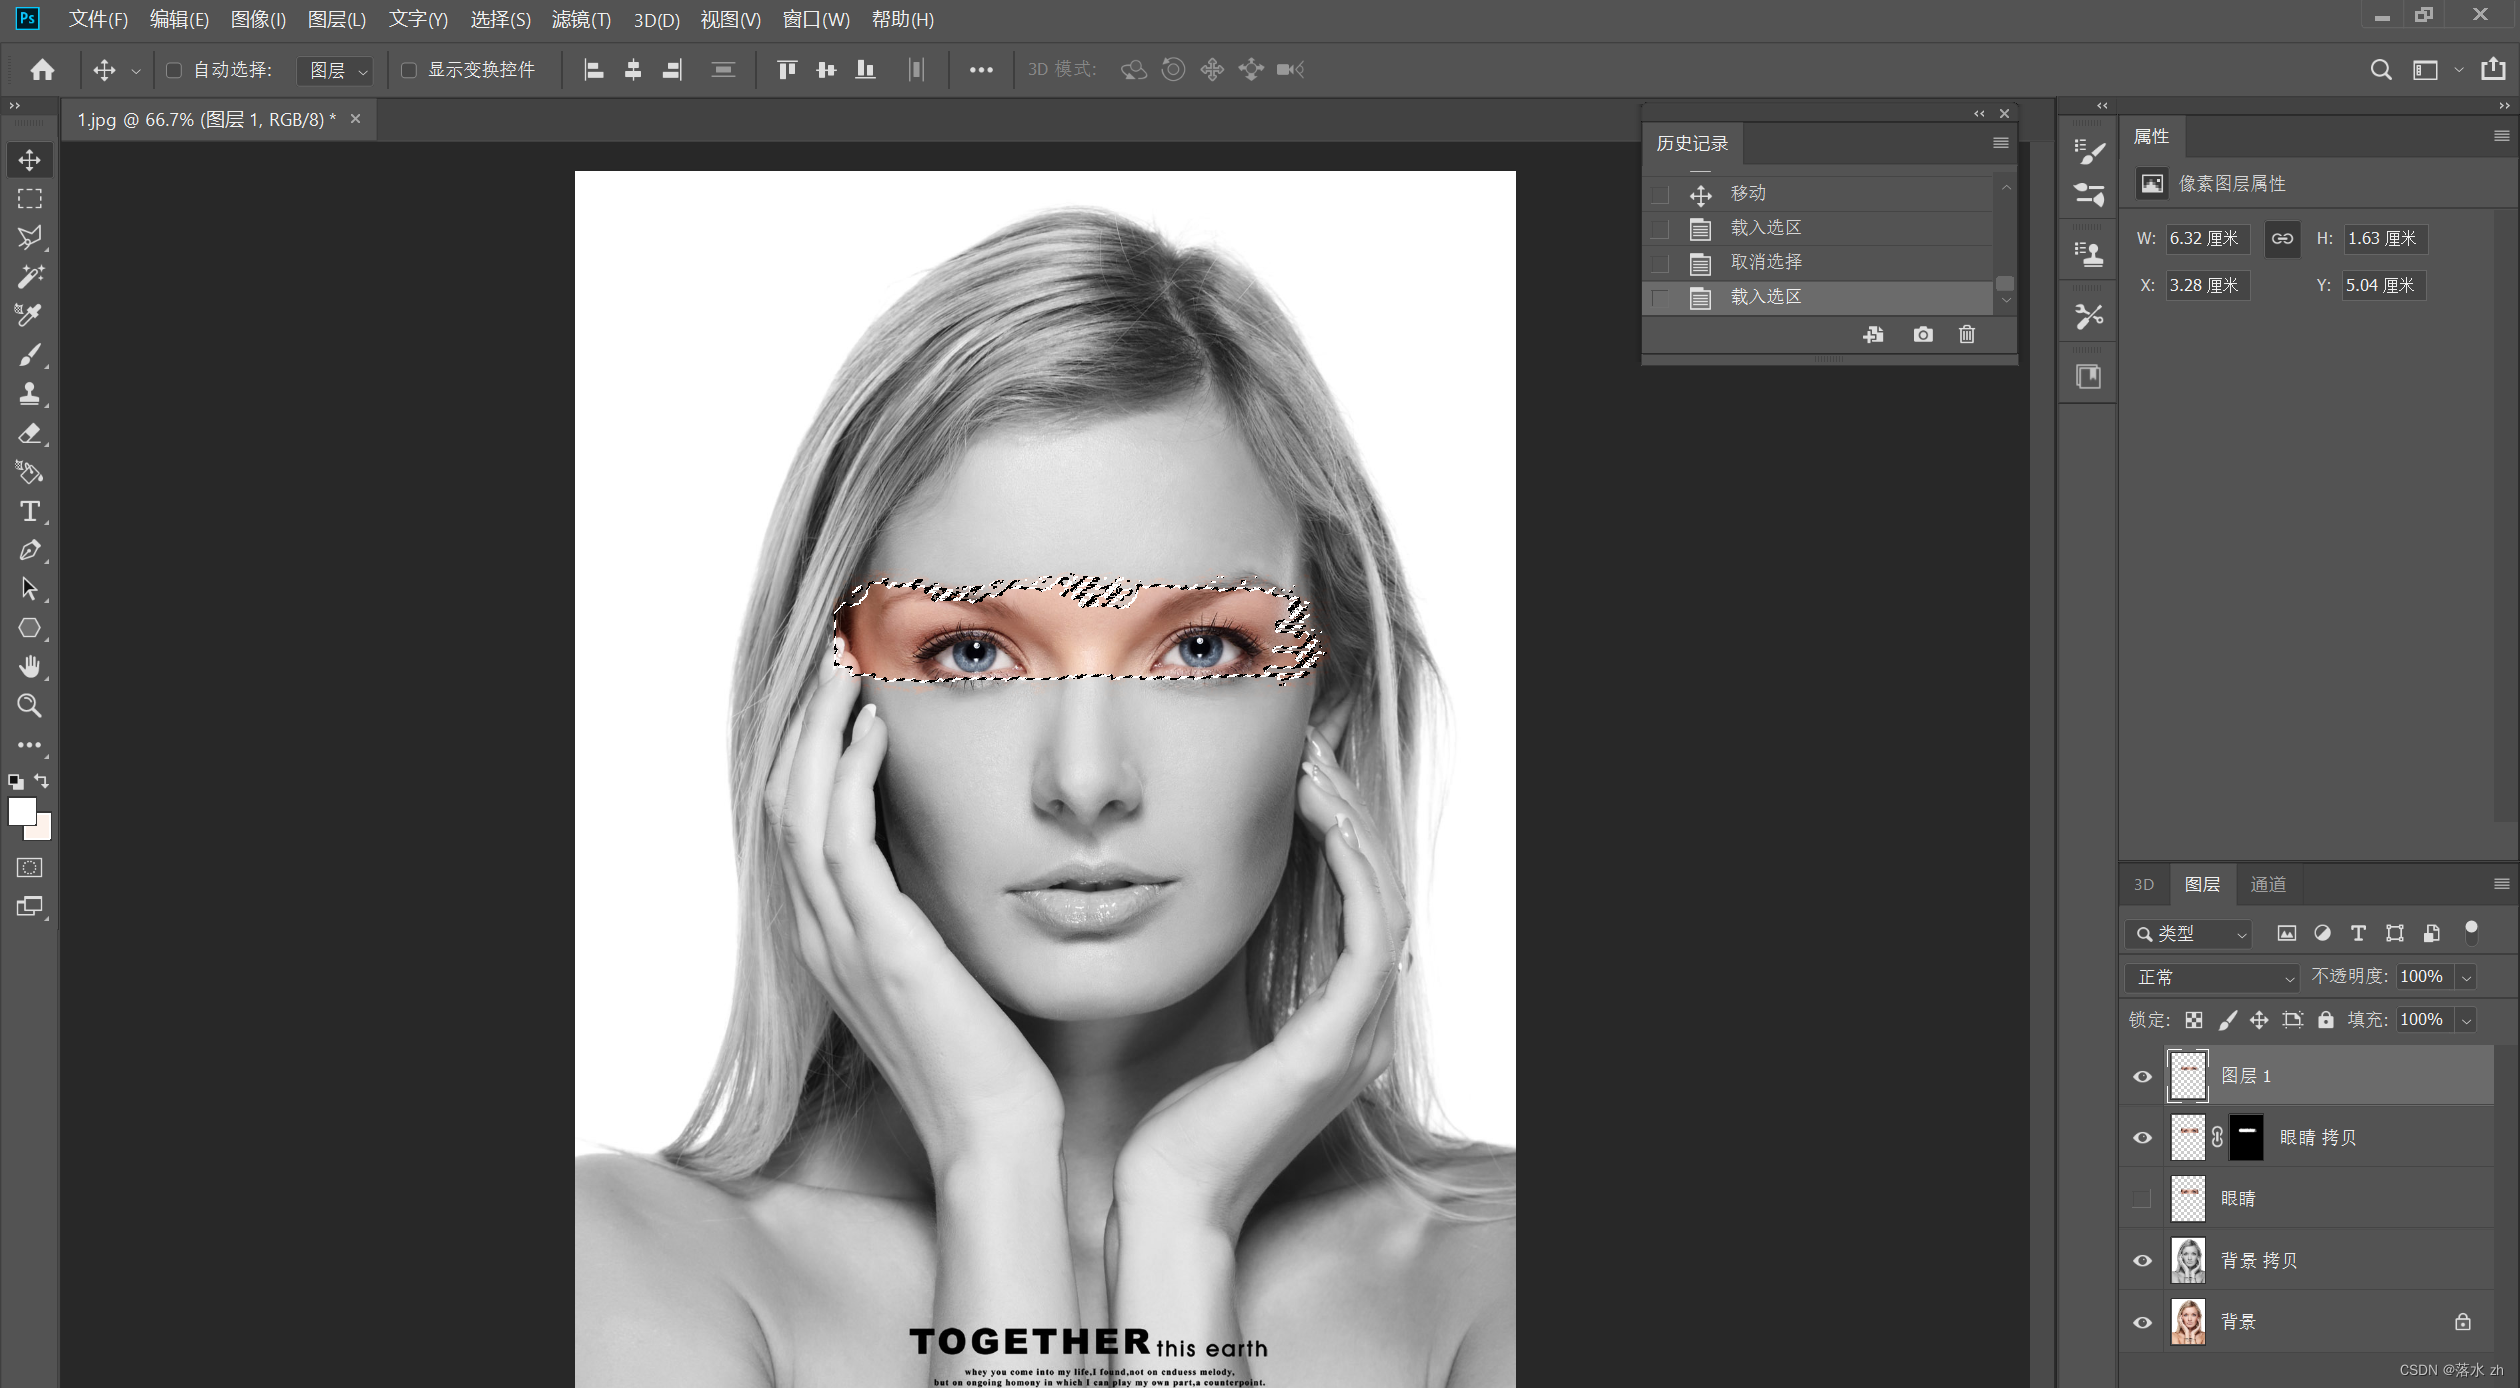This screenshot has height=1388, width=2520.
Task: Select the Hand tool
Action: point(29,667)
